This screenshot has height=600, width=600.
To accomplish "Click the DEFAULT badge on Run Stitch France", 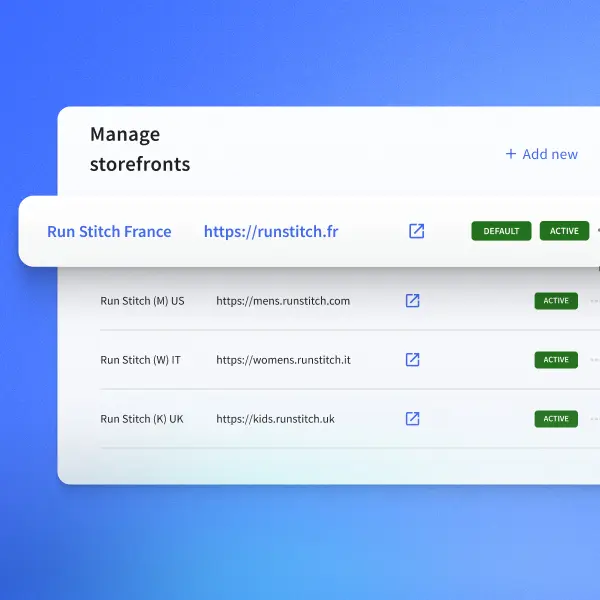I will [501, 231].
